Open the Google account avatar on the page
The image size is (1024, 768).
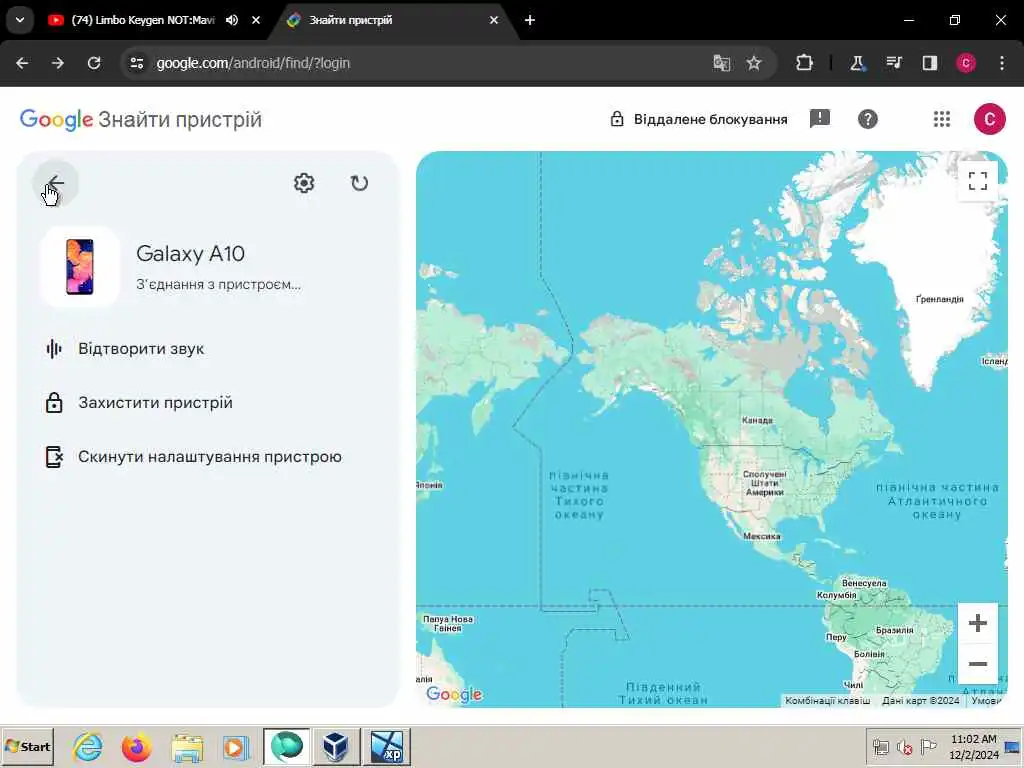click(x=989, y=119)
